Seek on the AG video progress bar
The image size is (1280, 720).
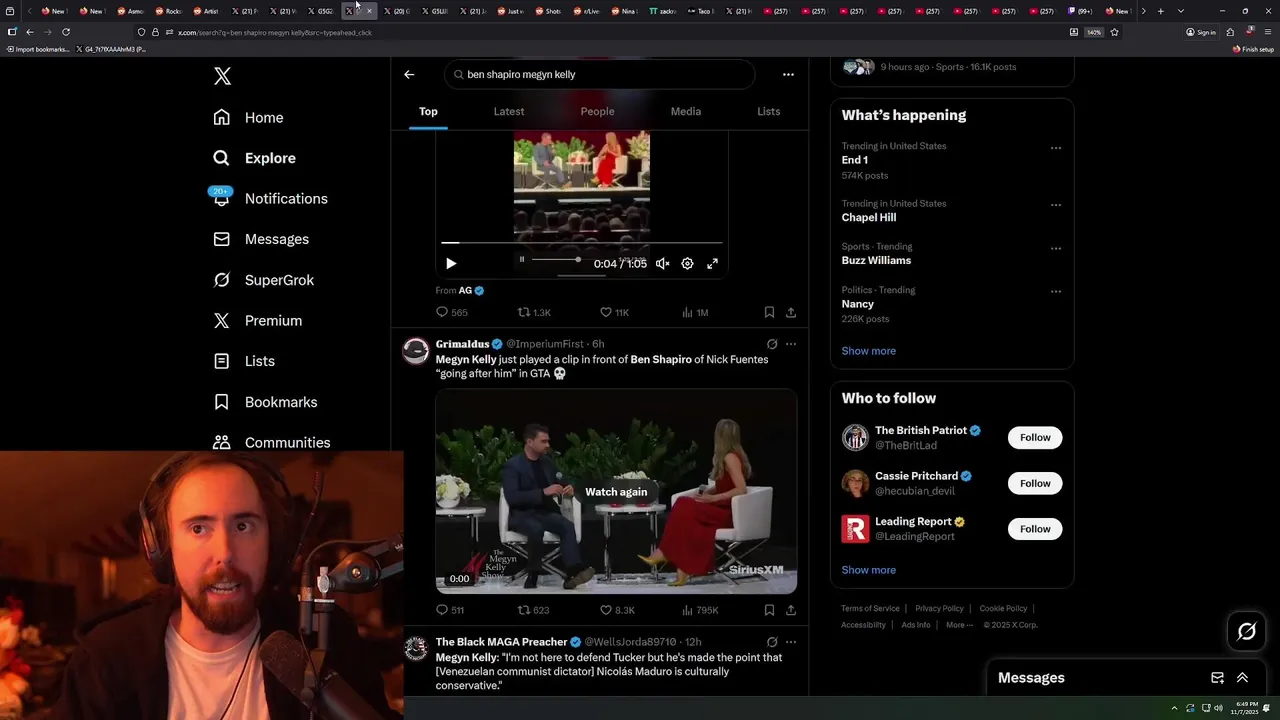point(581,242)
